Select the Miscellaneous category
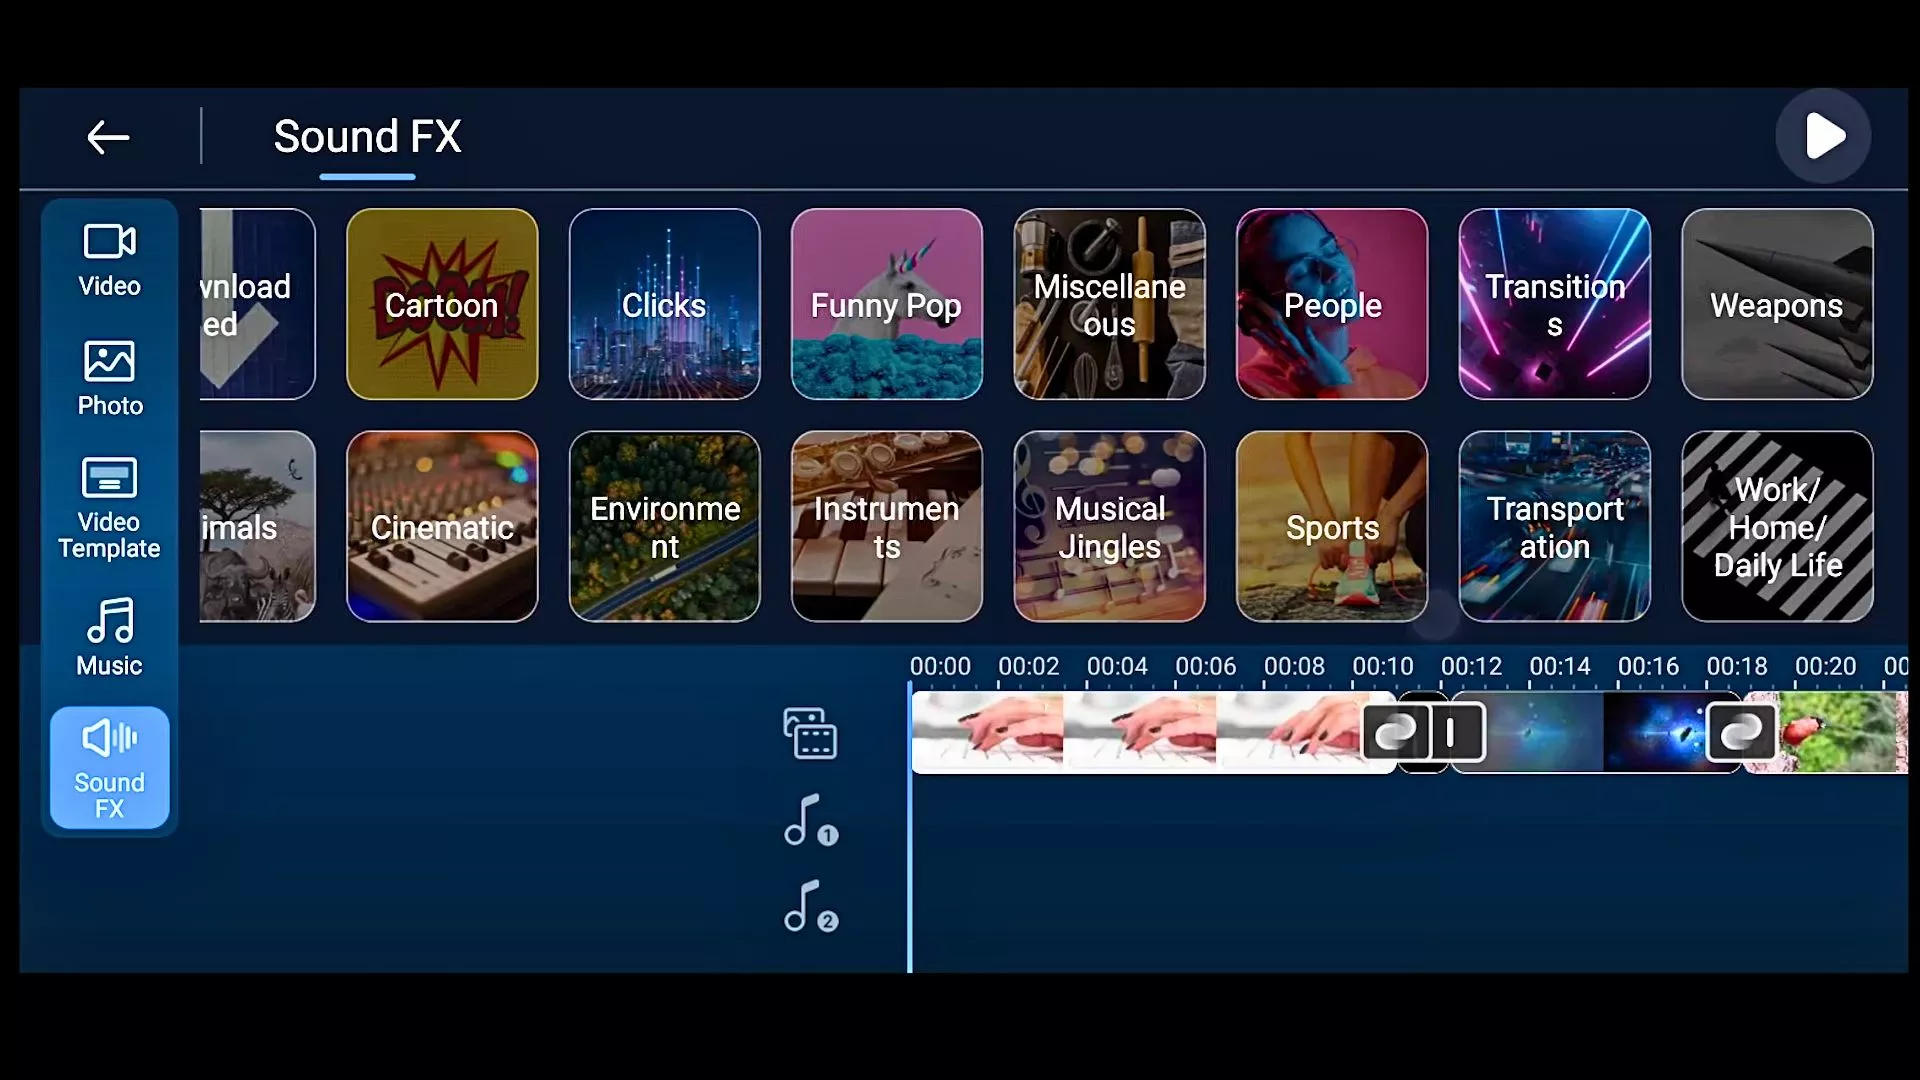Viewport: 1920px width, 1080px height. pos(1109,303)
